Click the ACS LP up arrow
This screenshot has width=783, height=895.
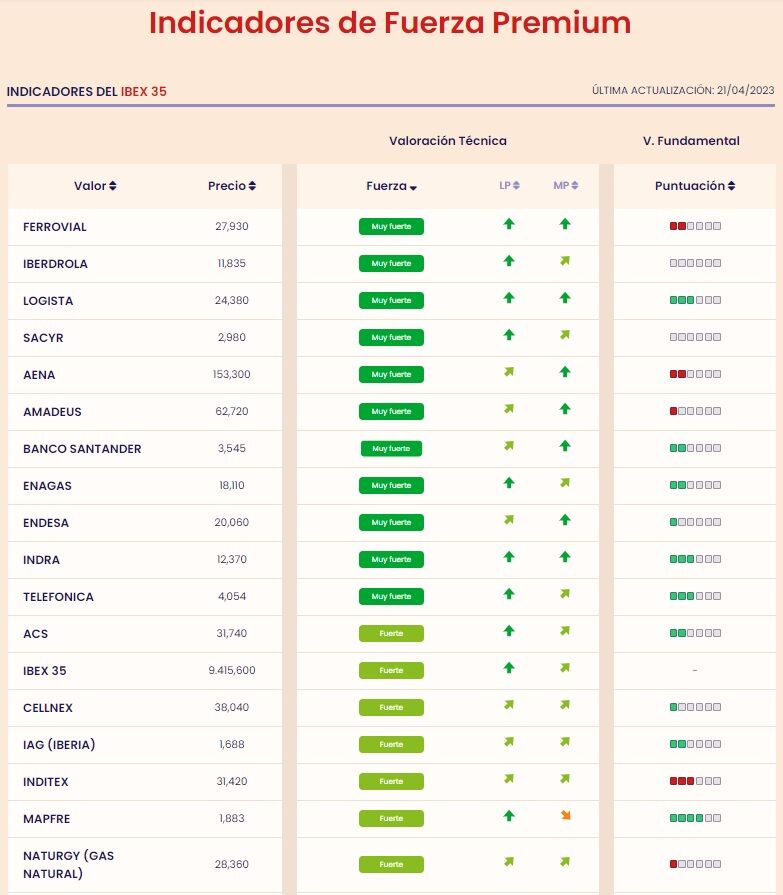pyautogui.click(x=509, y=631)
